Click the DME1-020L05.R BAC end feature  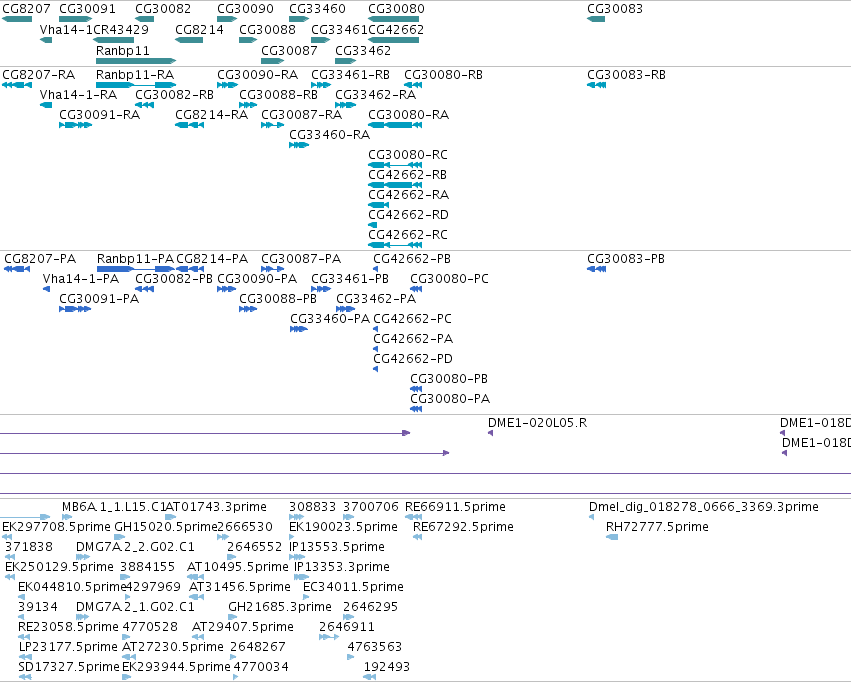[491, 433]
